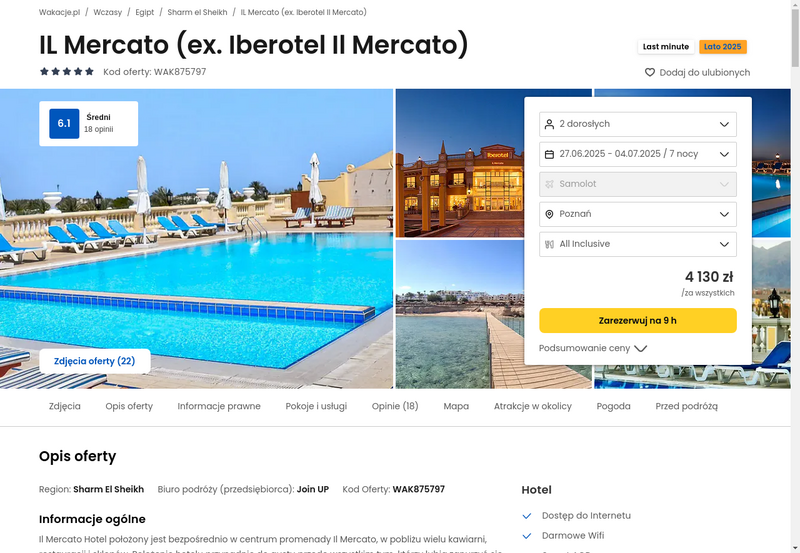Open the illuminated Iberotel building photo
The height and width of the screenshot is (553, 800).
pyautogui.click(x=460, y=163)
